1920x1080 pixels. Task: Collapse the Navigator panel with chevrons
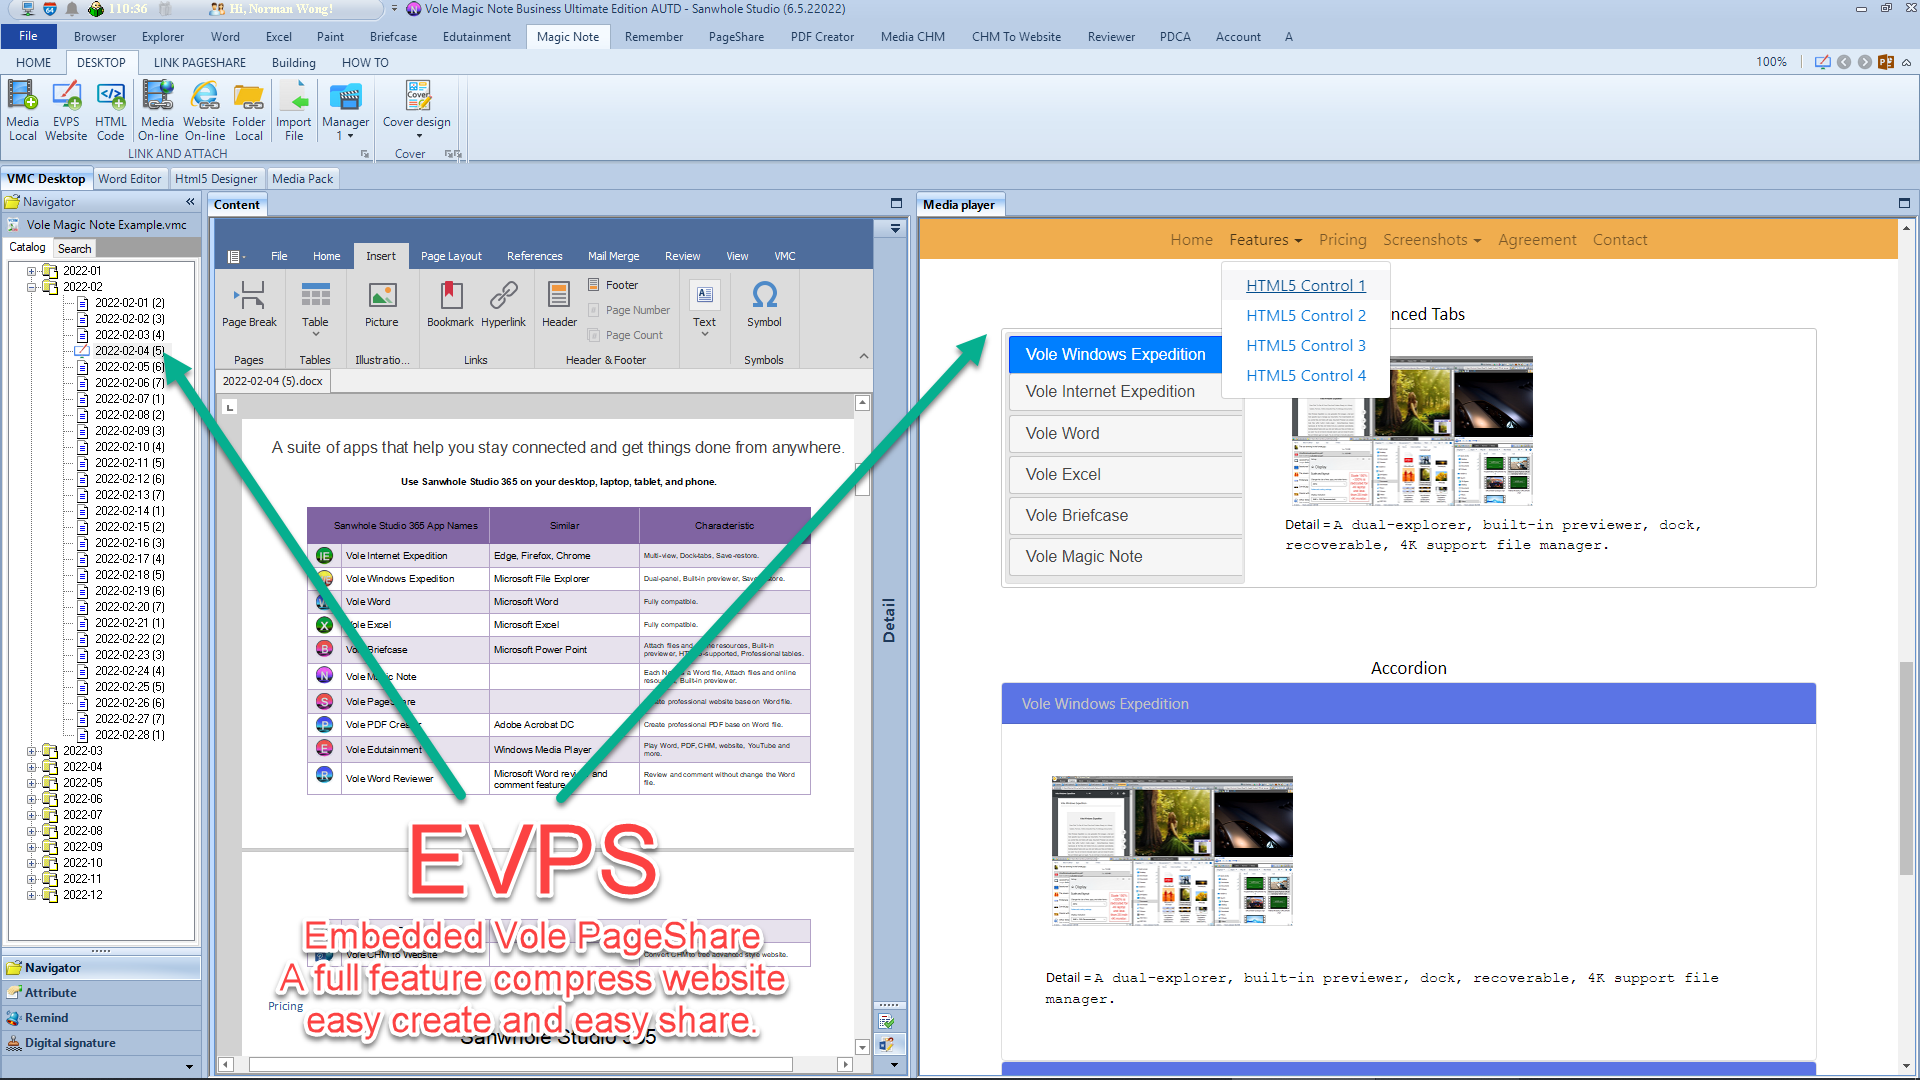click(x=190, y=202)
